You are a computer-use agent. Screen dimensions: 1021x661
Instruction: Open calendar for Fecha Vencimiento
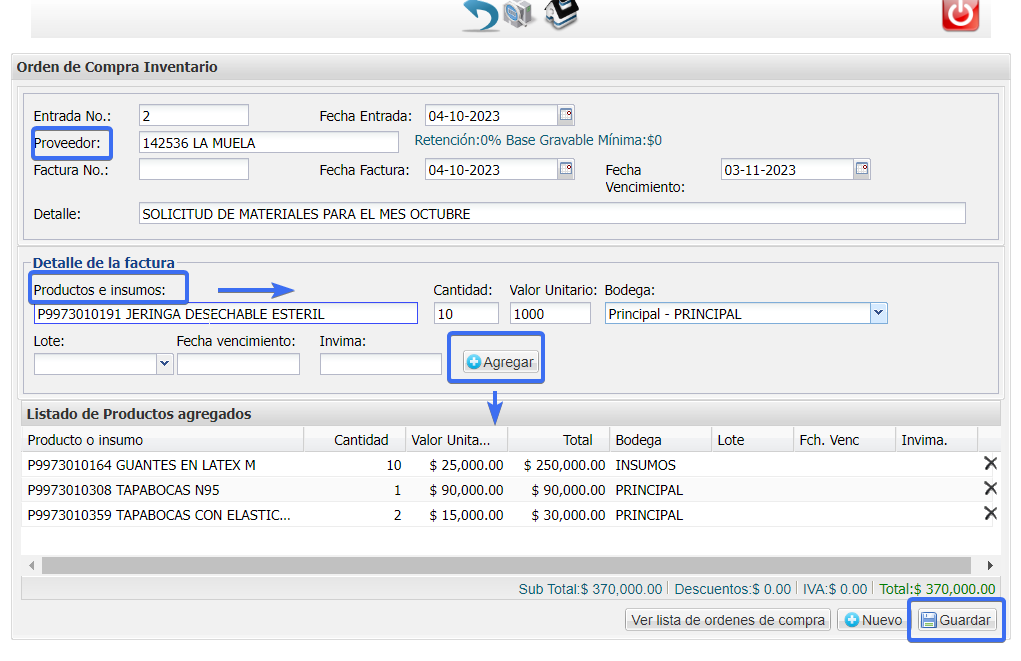pos(861,169)
